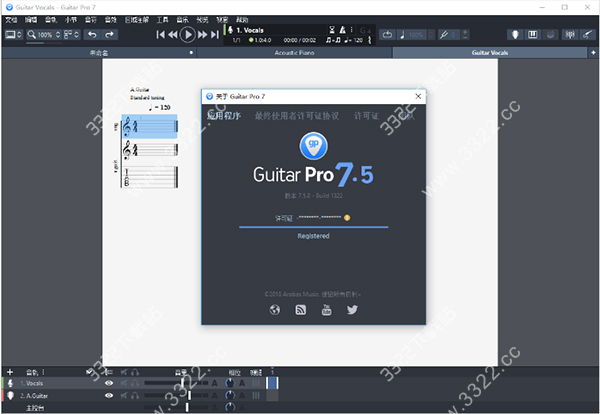Redo the action in toolbar
600x414 pixels.
pos(109,34)
